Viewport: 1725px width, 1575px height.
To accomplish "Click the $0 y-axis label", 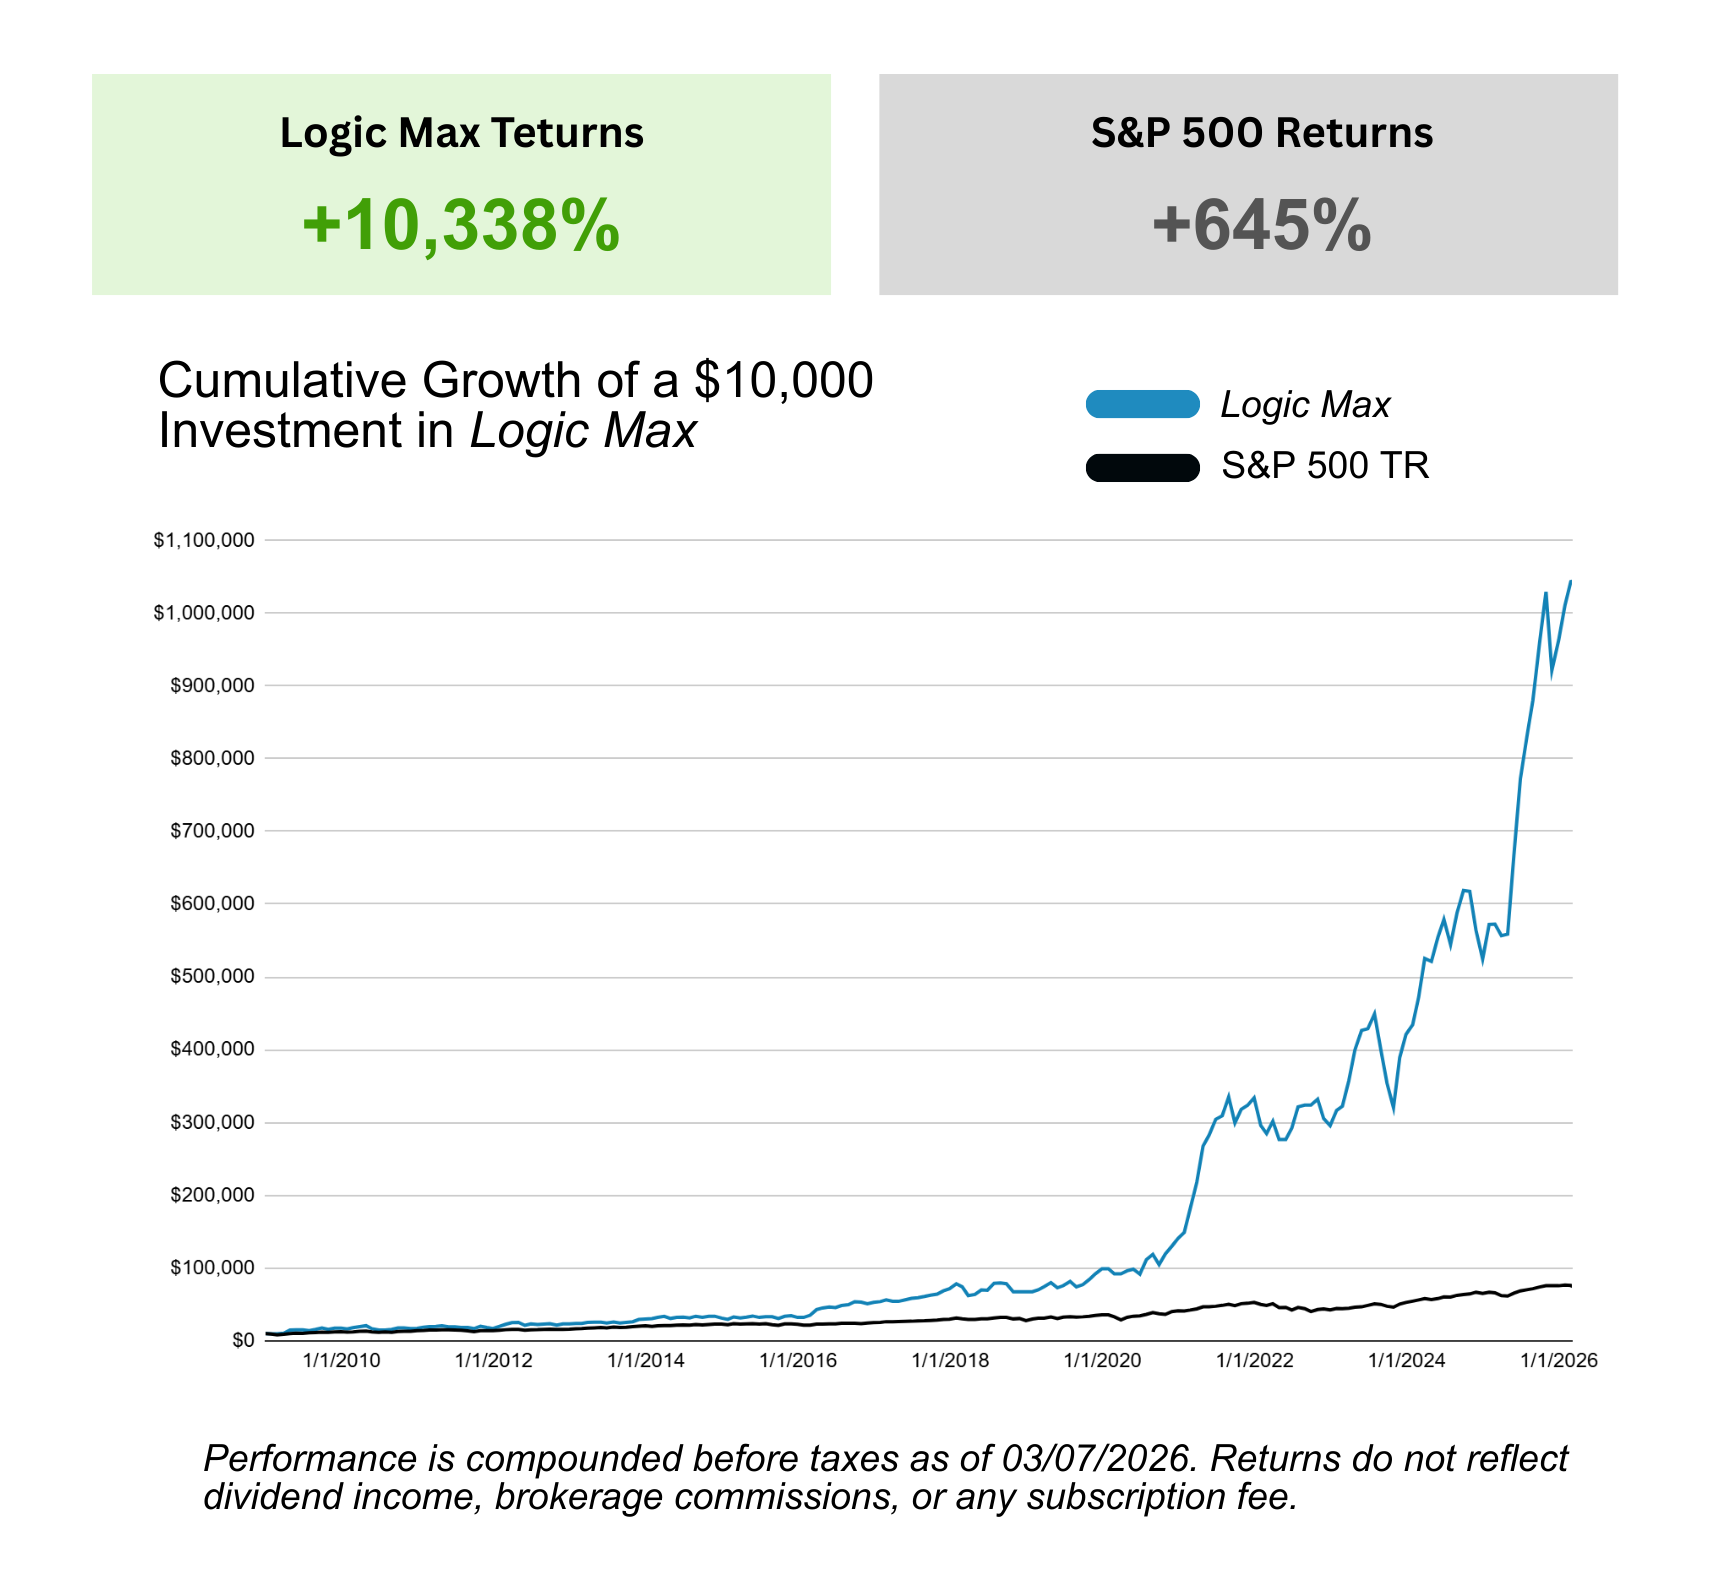I will 243,1341.
